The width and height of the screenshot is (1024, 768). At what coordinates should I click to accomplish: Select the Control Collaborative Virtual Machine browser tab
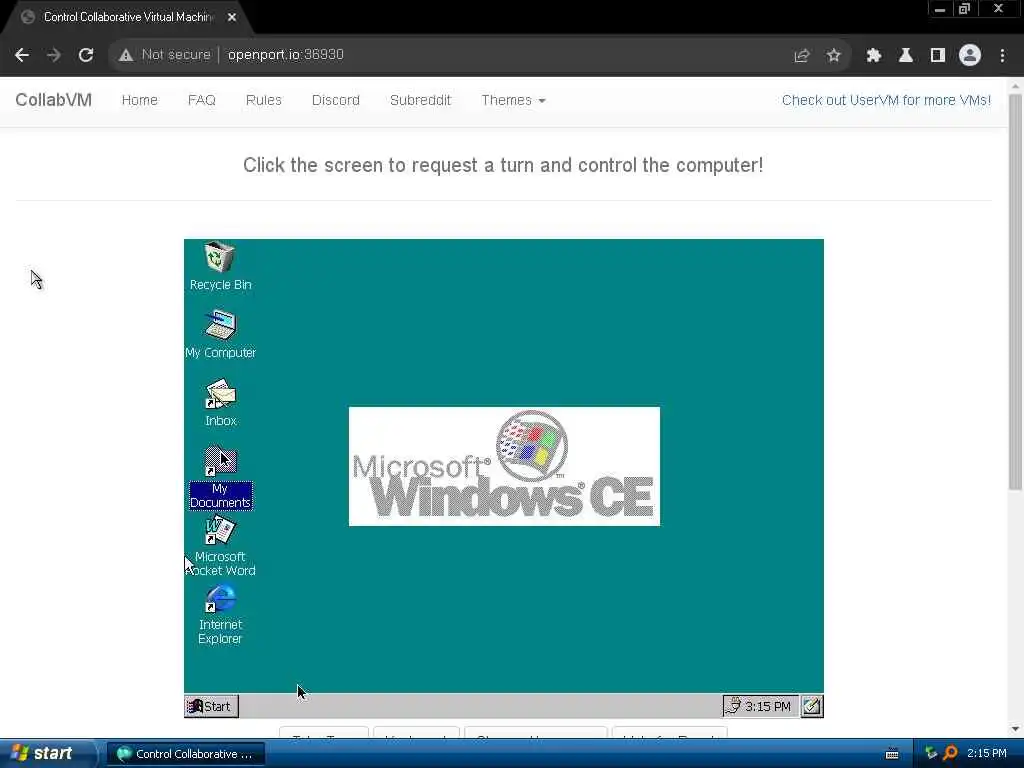click(128, 18)
